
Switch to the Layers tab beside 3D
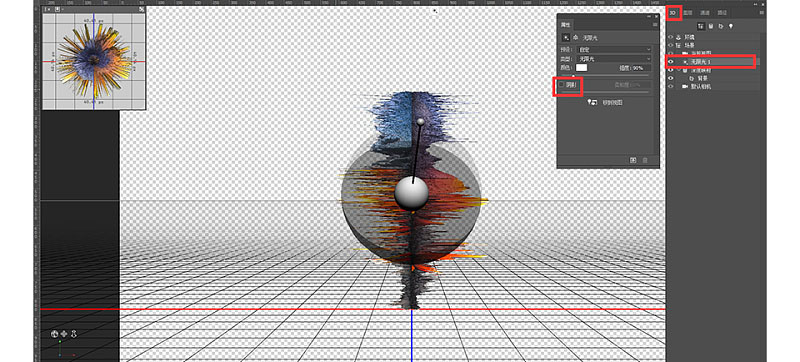click(x=689, y=13)
